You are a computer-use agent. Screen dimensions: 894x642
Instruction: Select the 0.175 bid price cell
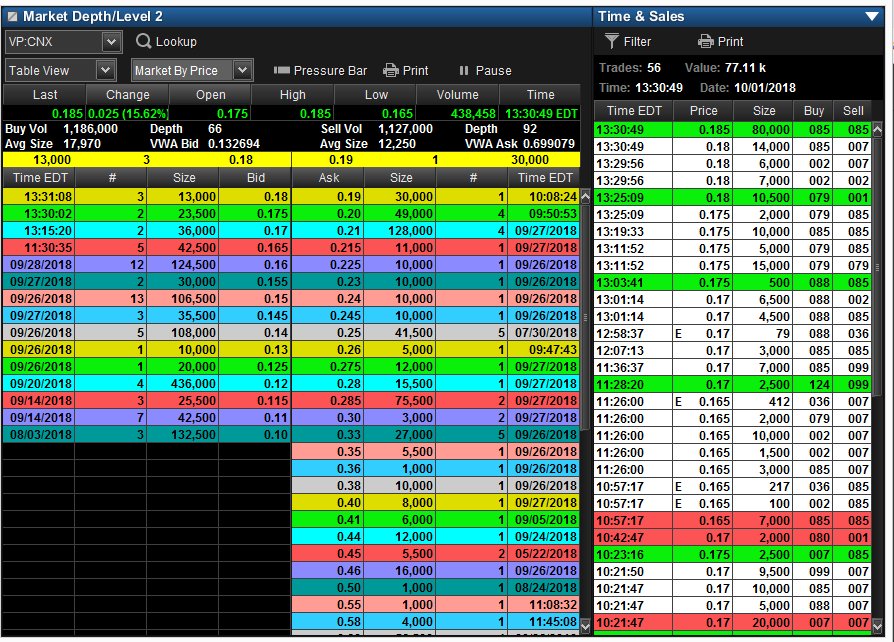point(255,214)
